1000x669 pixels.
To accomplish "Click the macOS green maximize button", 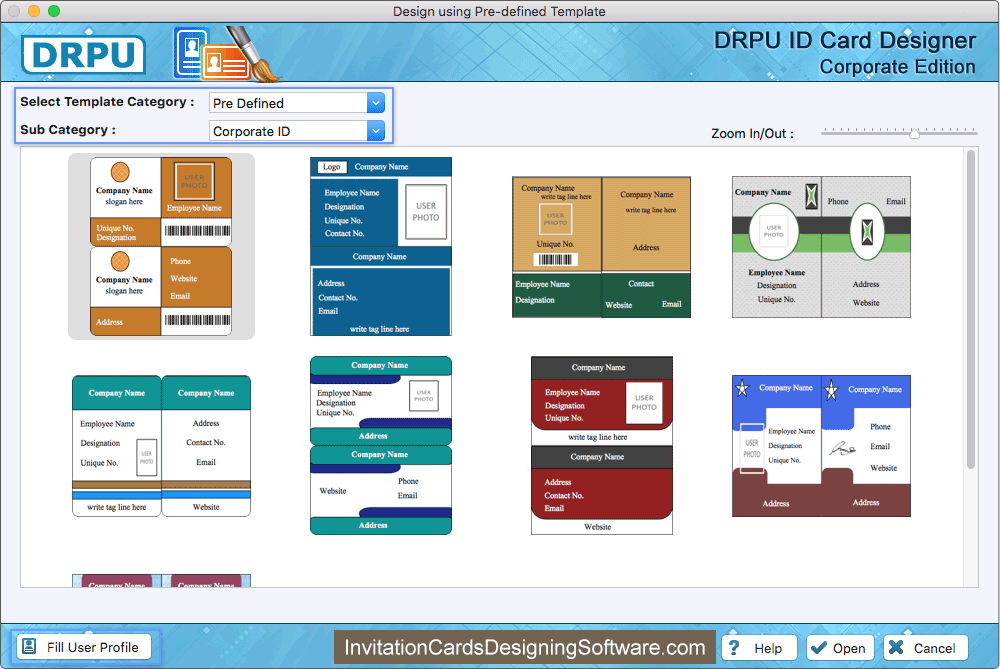I will click(x=54, y=11).
